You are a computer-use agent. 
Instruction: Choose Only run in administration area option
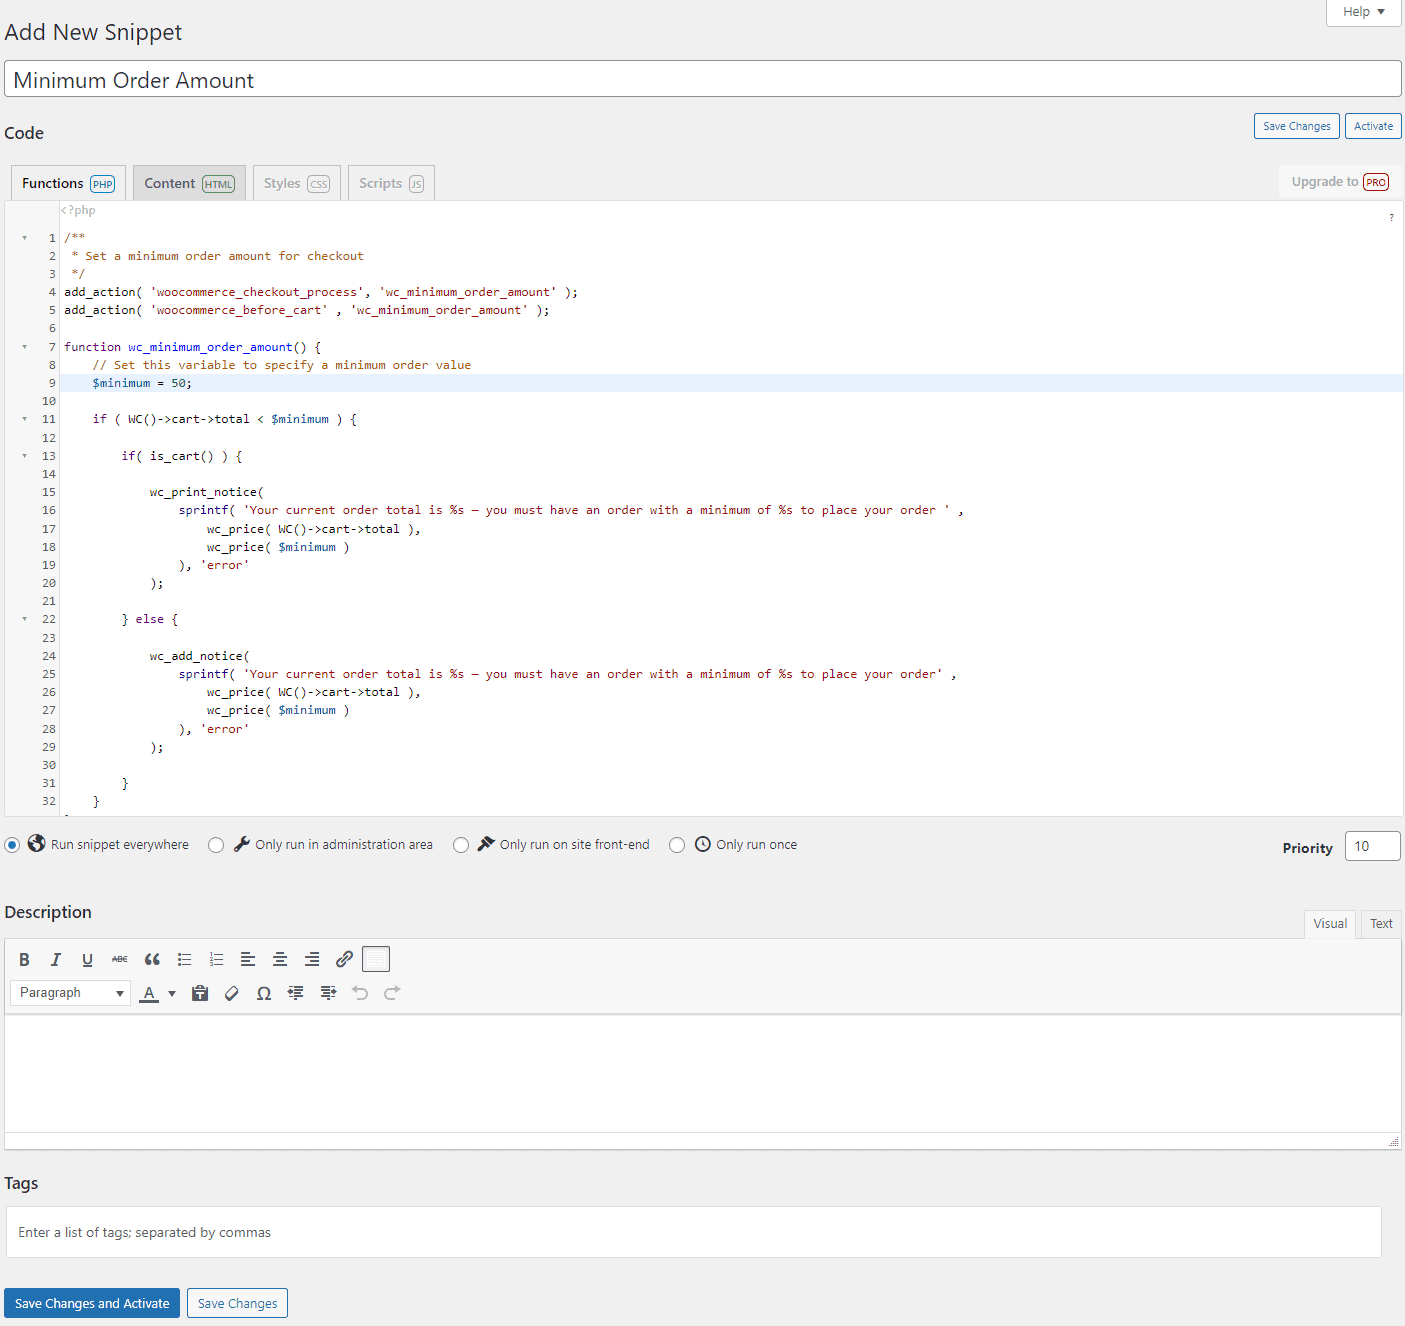click(x=216, y=844)
